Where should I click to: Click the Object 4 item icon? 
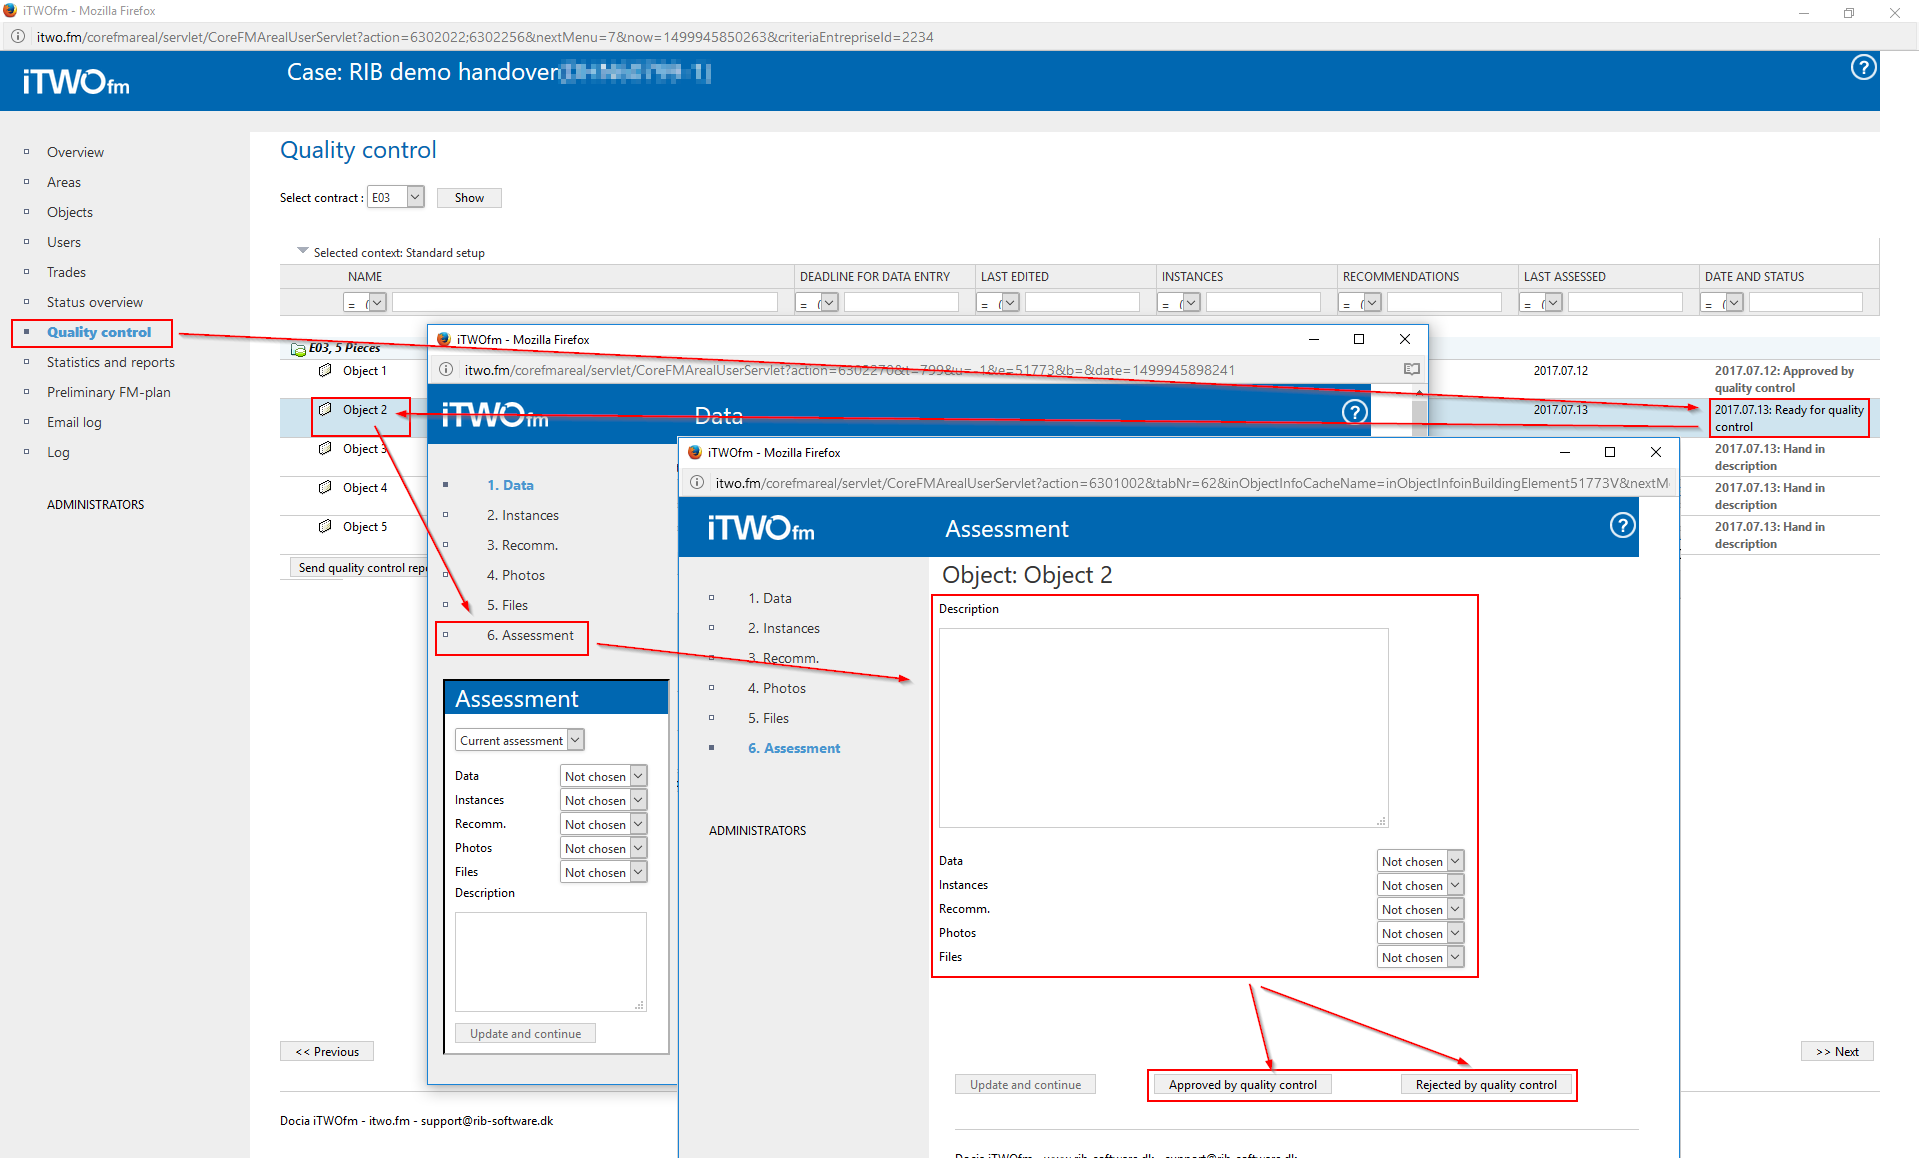[x=325, y=488]
